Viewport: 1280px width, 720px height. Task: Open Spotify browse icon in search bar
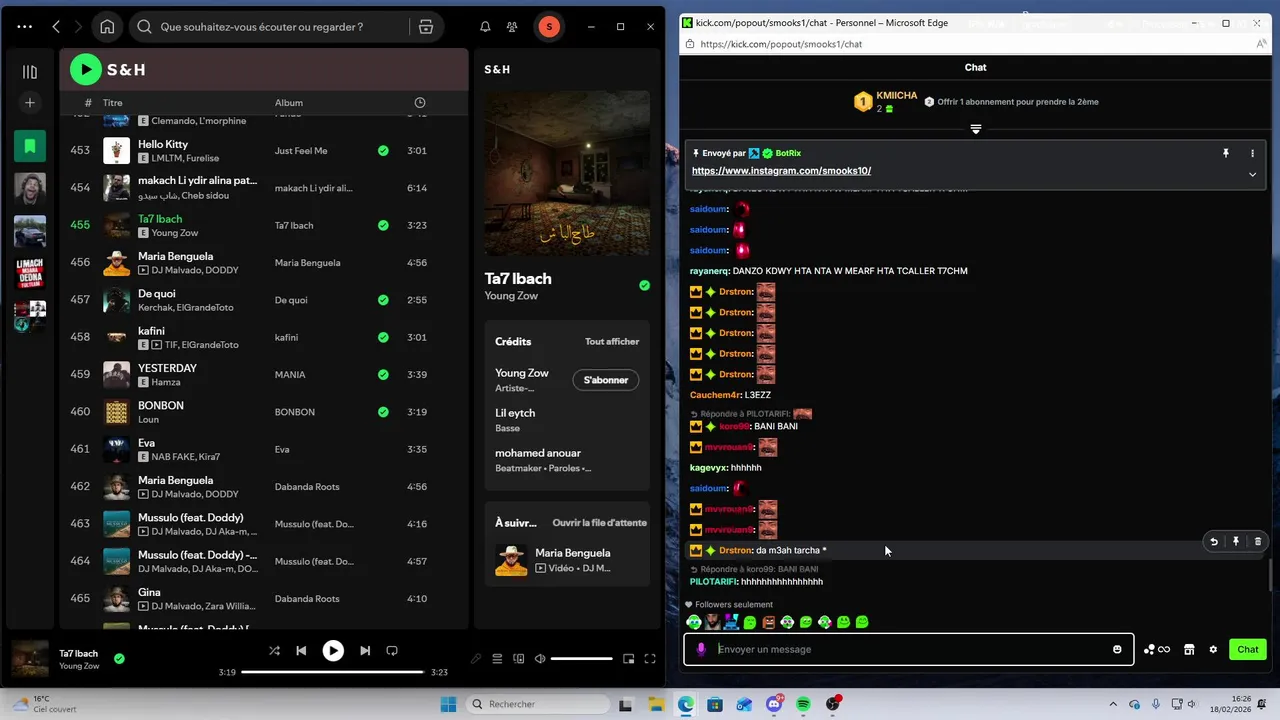click(x=426, y=27)
